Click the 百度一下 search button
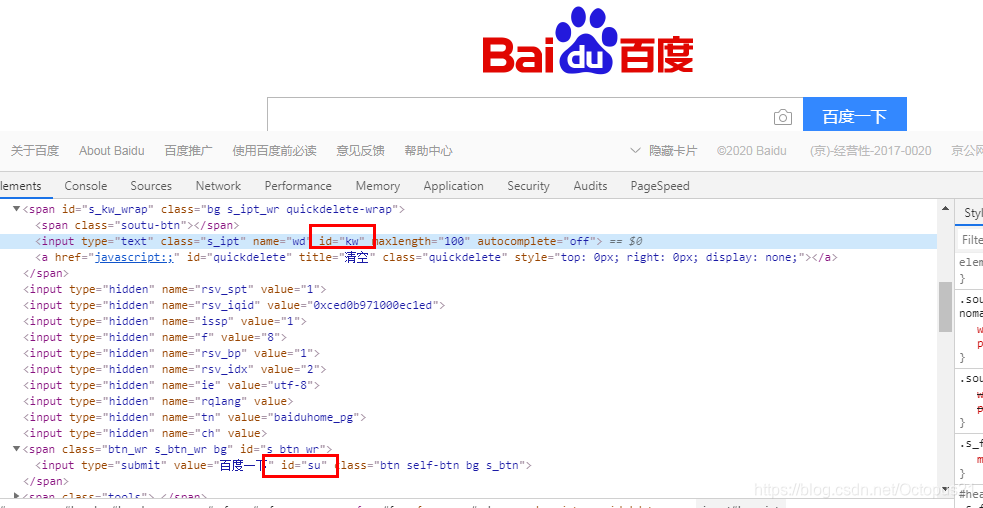Screen dimensions: 983x508 tap(854, 115)
